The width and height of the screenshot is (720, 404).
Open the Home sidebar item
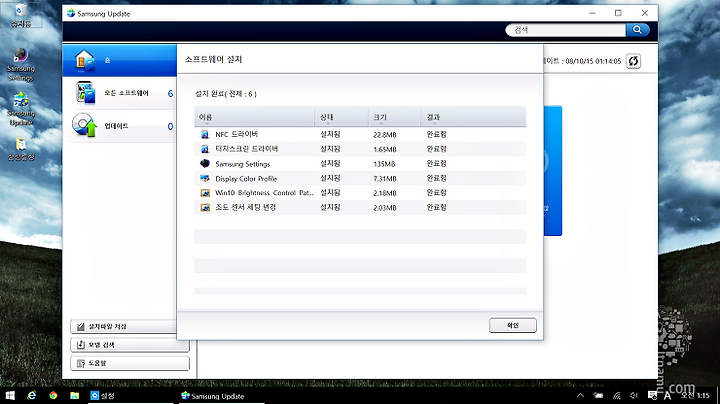click(x=119, y=60)
